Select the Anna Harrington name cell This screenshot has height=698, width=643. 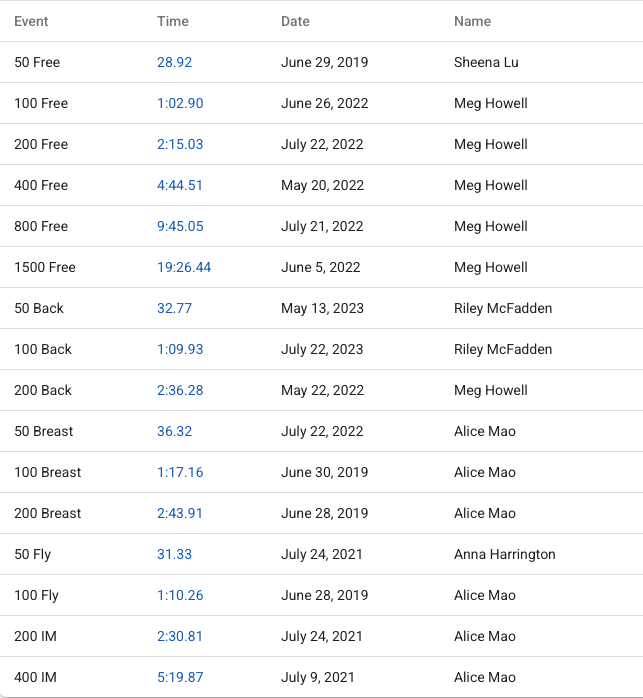pos(504,554)
